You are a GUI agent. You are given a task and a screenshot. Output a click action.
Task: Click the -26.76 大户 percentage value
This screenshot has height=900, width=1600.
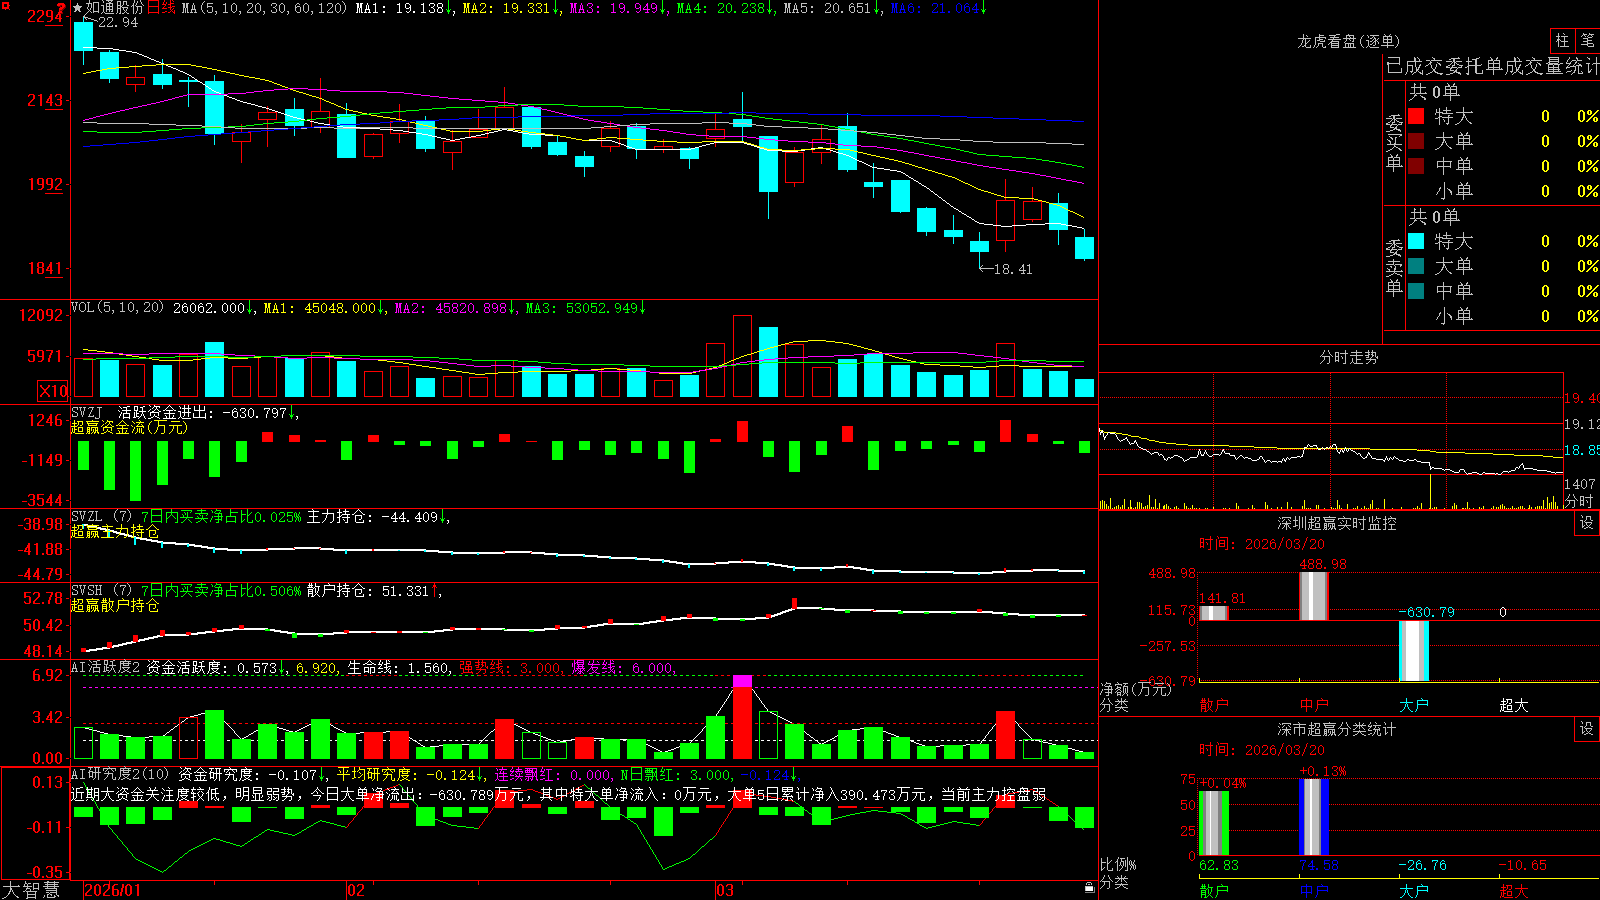click(x=1422, y=865)
